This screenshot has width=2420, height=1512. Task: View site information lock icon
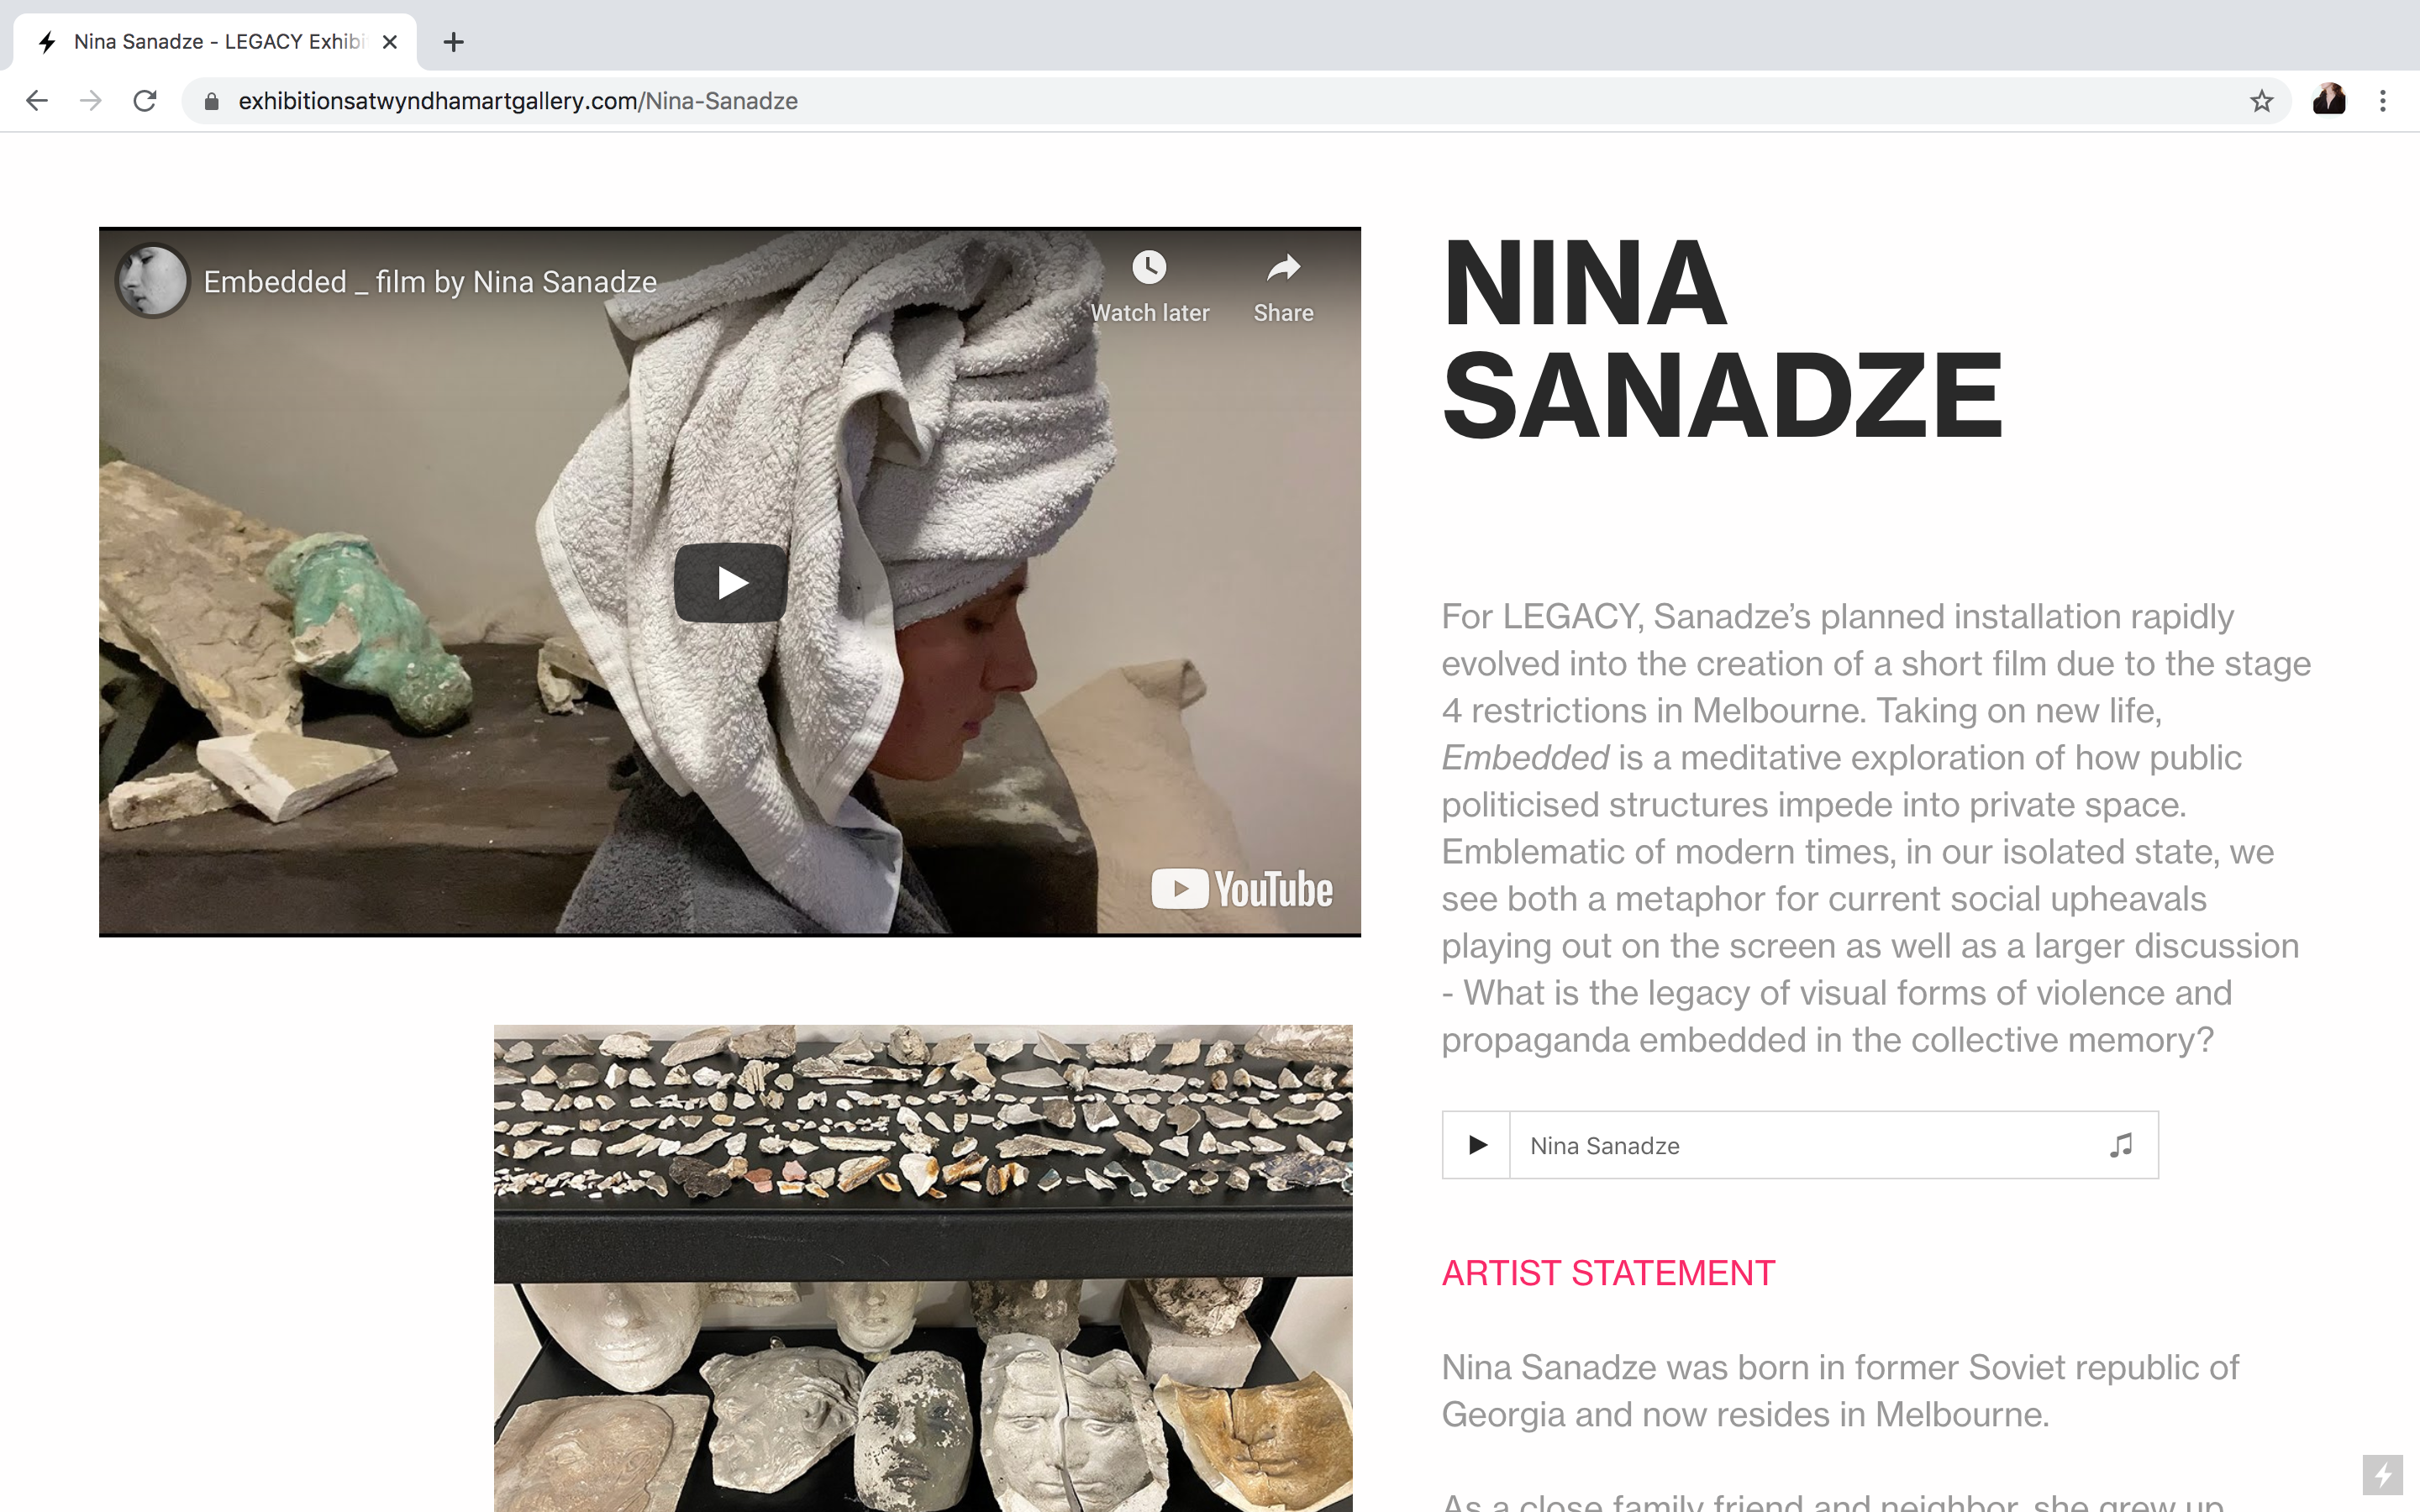point(211,101)
